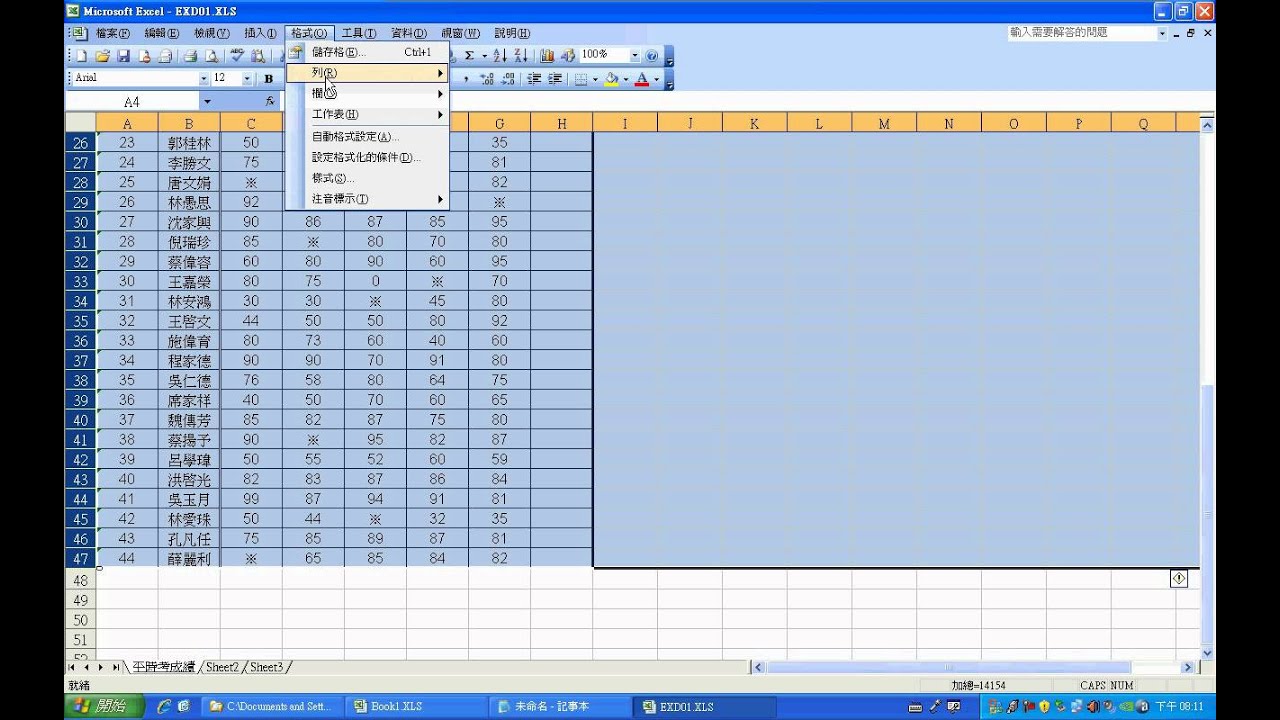Sort descending with the Z-A icon
The image size is (1280, 720).
pyautogui.click(x=520, y=56)
